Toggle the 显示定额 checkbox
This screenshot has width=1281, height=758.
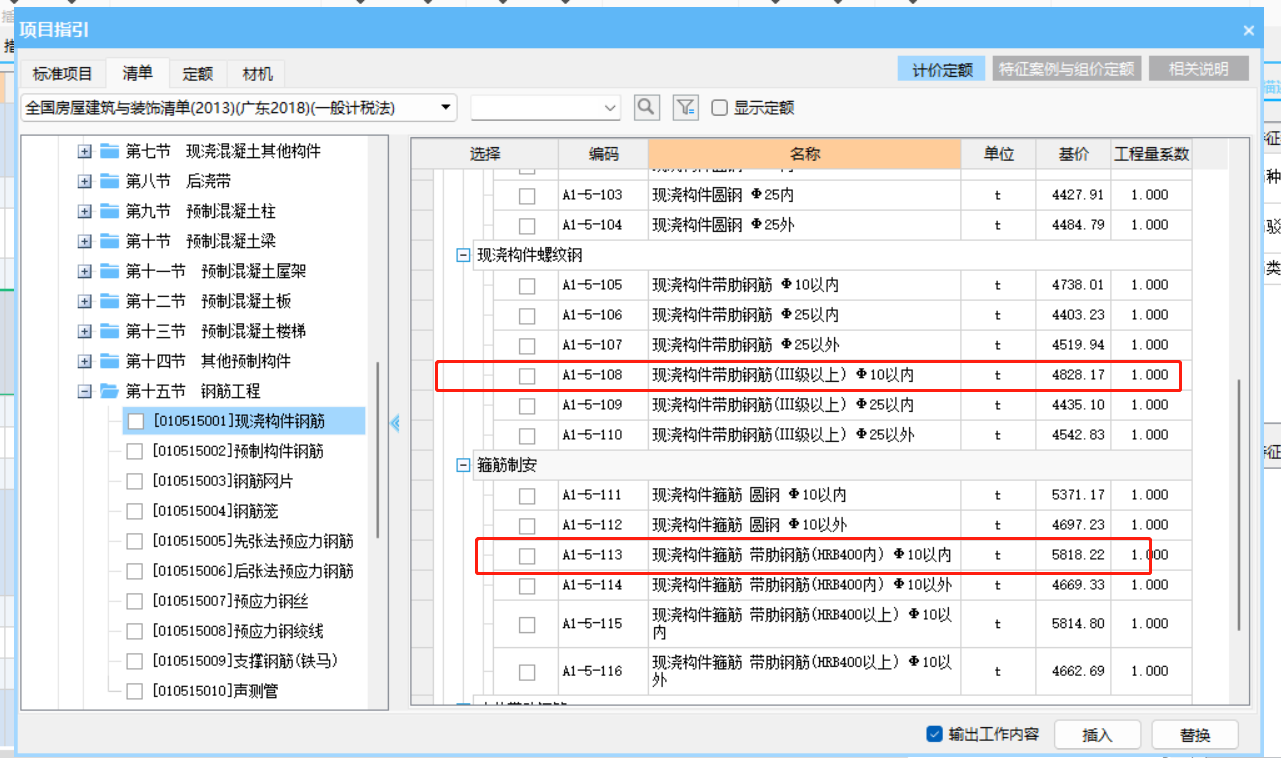[x=719, y=108]
